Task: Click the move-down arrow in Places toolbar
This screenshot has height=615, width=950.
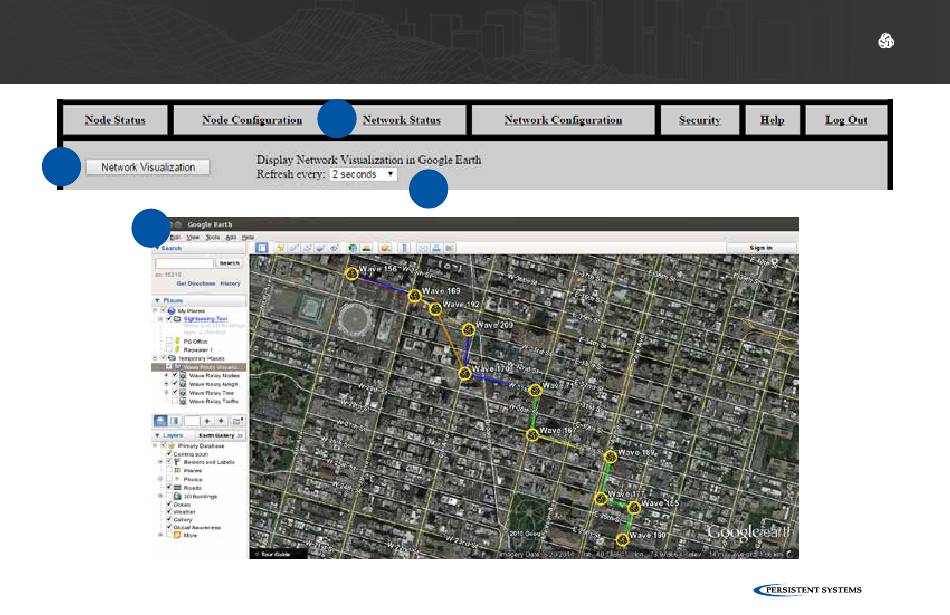Action: pyautogui.click(x=221, y=421)
